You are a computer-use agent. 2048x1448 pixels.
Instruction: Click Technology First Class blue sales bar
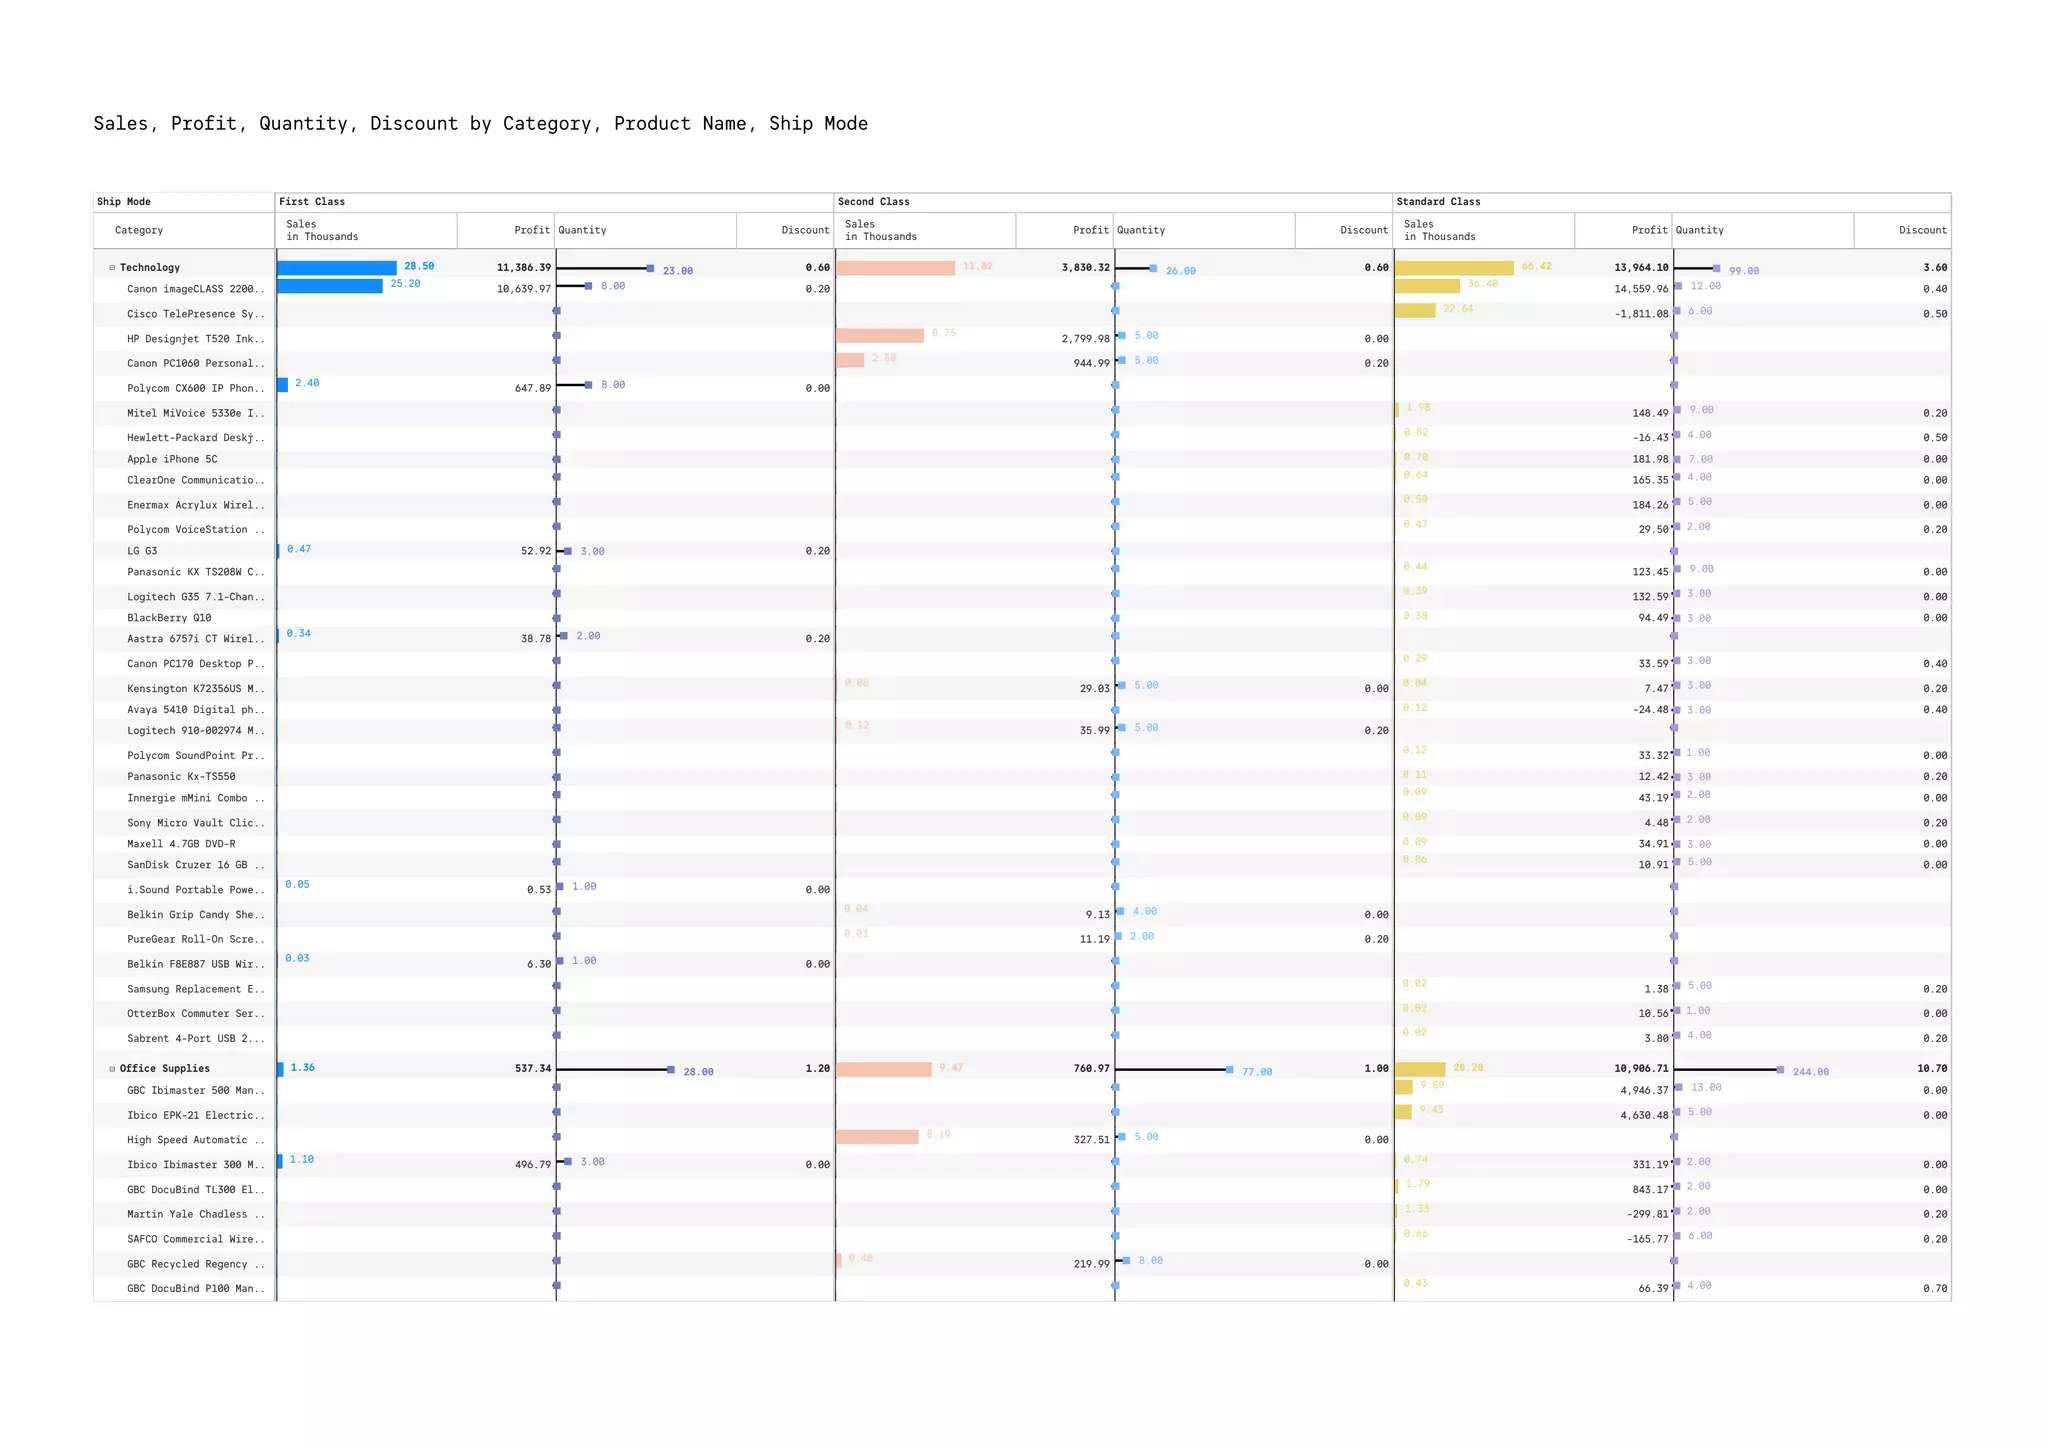336,268
